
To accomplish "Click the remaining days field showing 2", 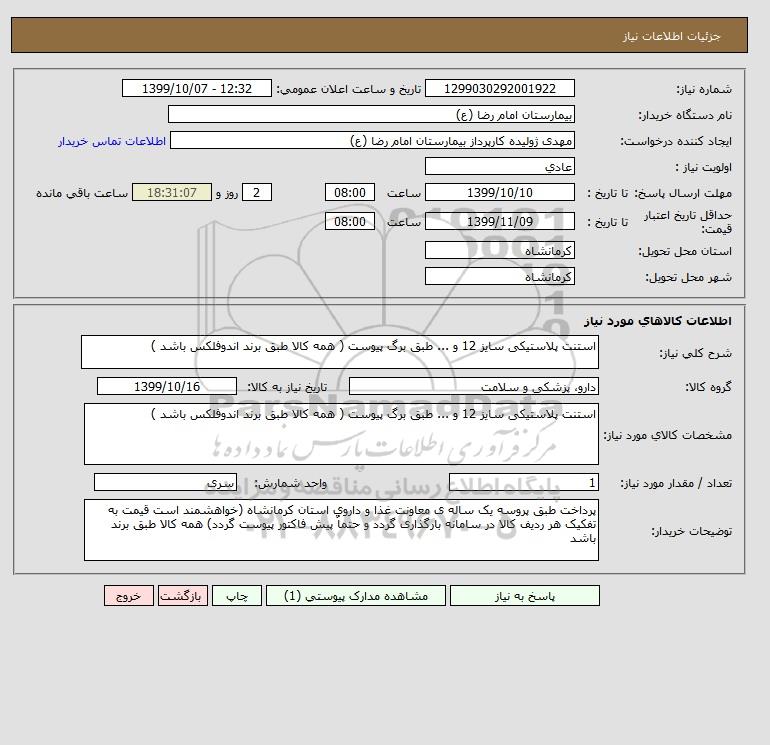I will [256, 193].
